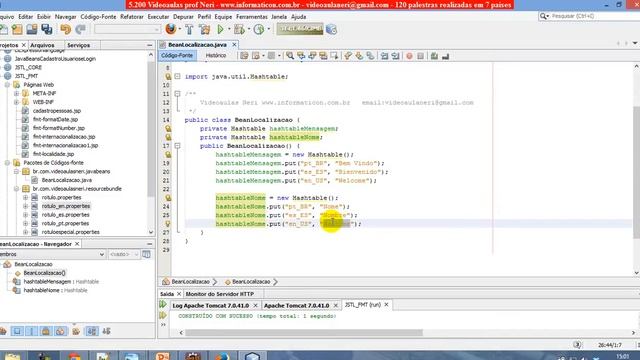Click the output panel horizontal scrollbar
640x360 pixels.
point(304,333)
